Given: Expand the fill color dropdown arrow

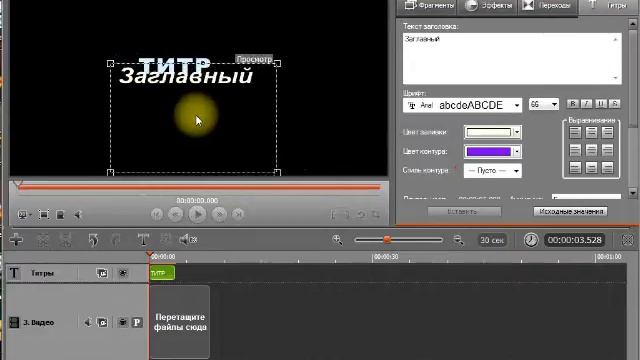Looking at the screenshot, I should click(x=517, y=132).
